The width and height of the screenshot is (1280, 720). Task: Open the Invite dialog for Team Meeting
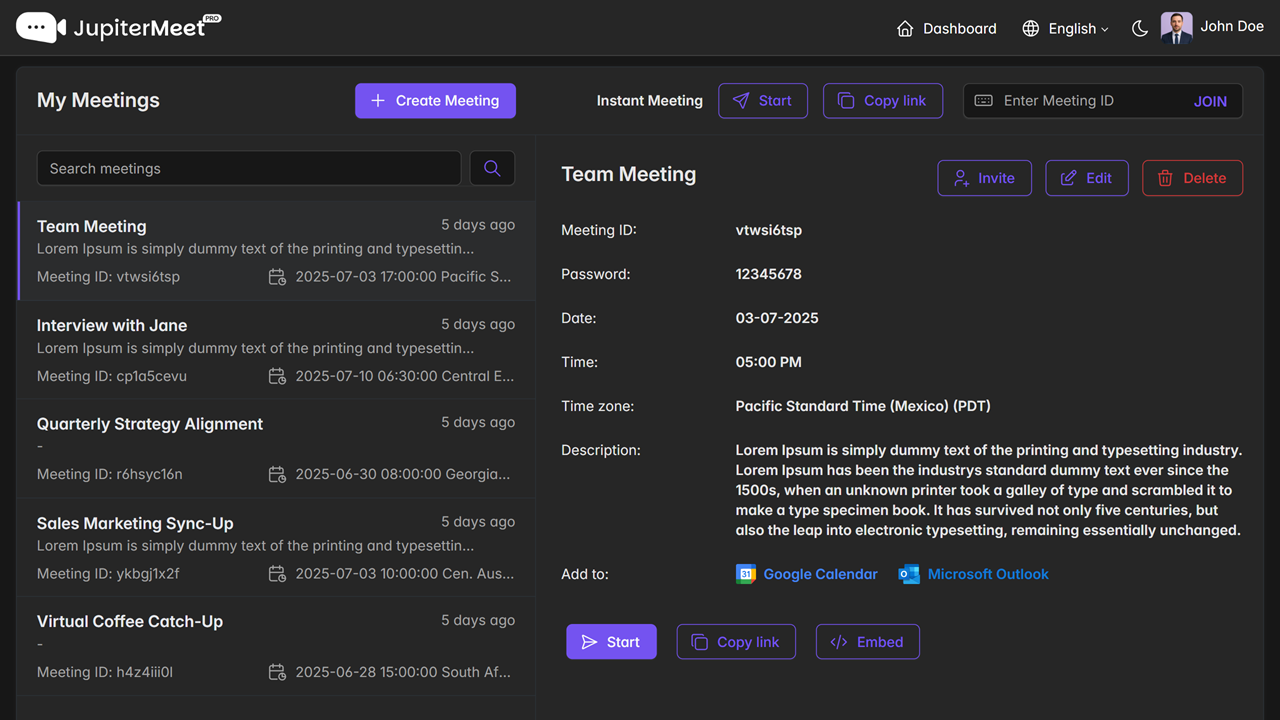click(x=984, y=178)
